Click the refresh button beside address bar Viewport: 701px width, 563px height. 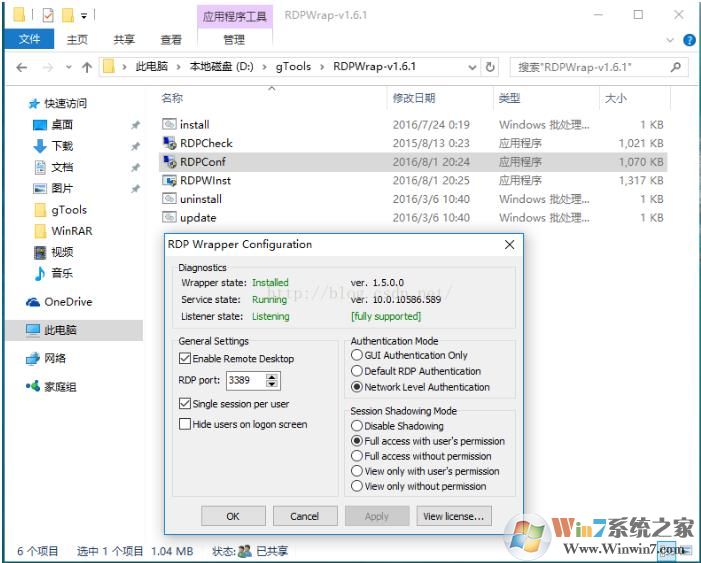(490, 67)
